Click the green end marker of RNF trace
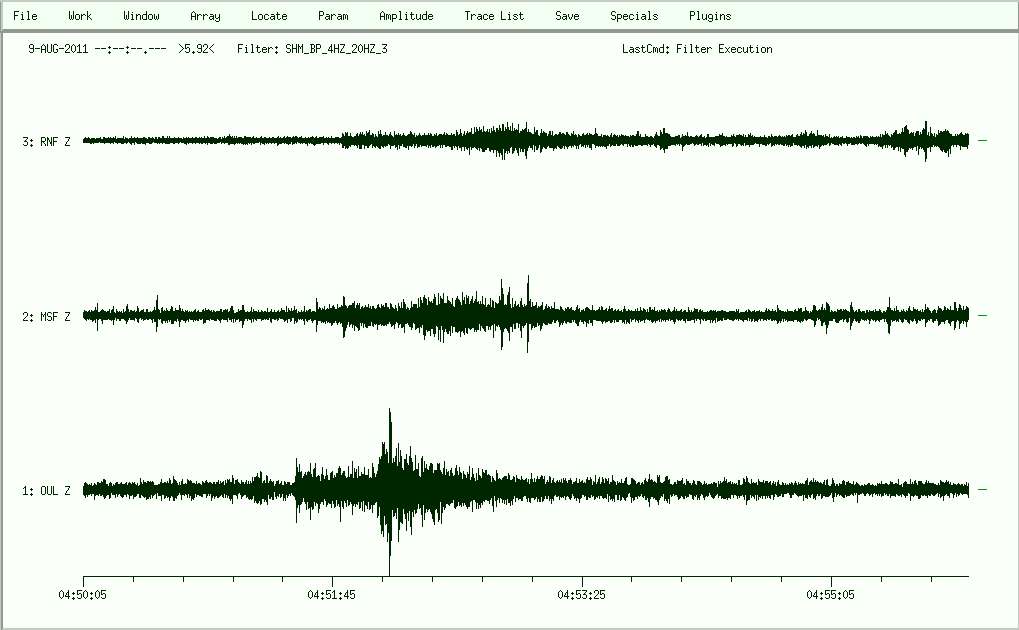1019x630 pixels. 982,141
